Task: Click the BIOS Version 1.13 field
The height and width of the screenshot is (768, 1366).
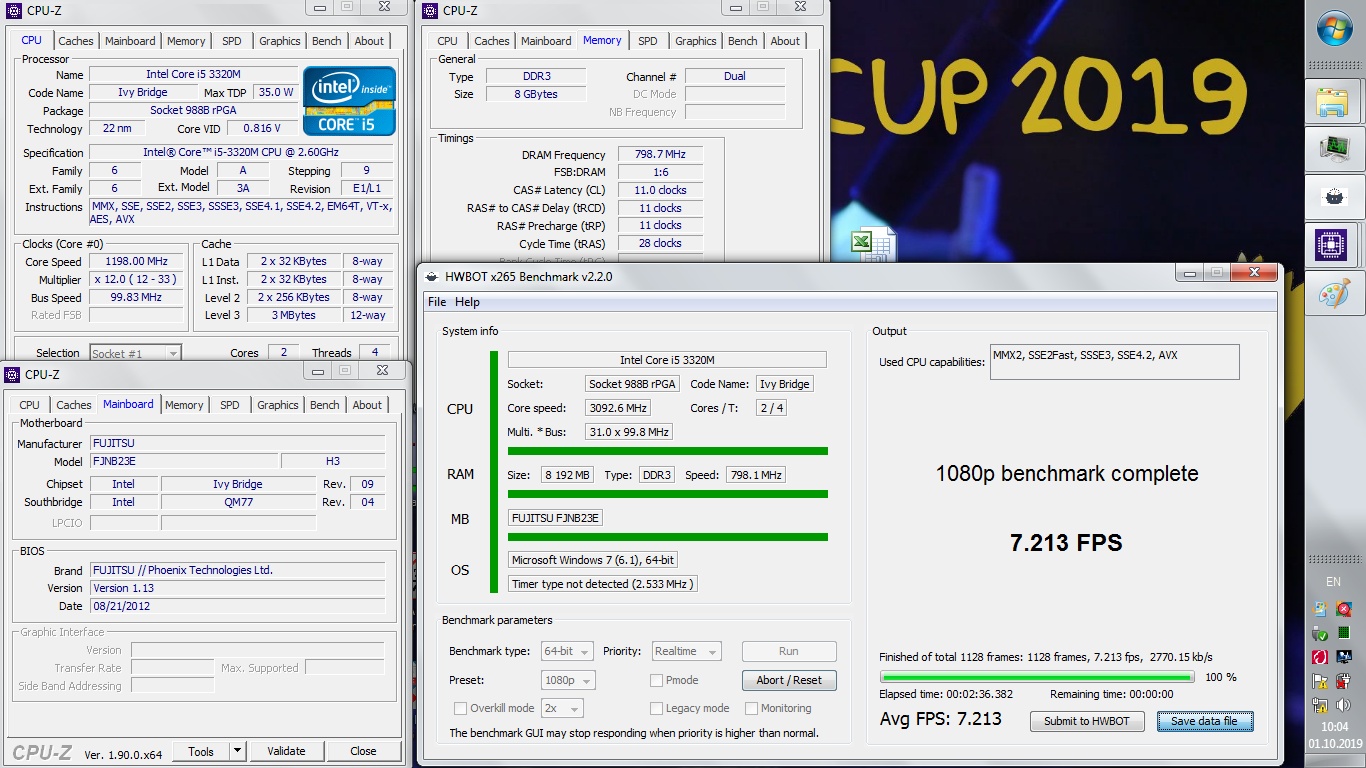Action: coord(237,588)
